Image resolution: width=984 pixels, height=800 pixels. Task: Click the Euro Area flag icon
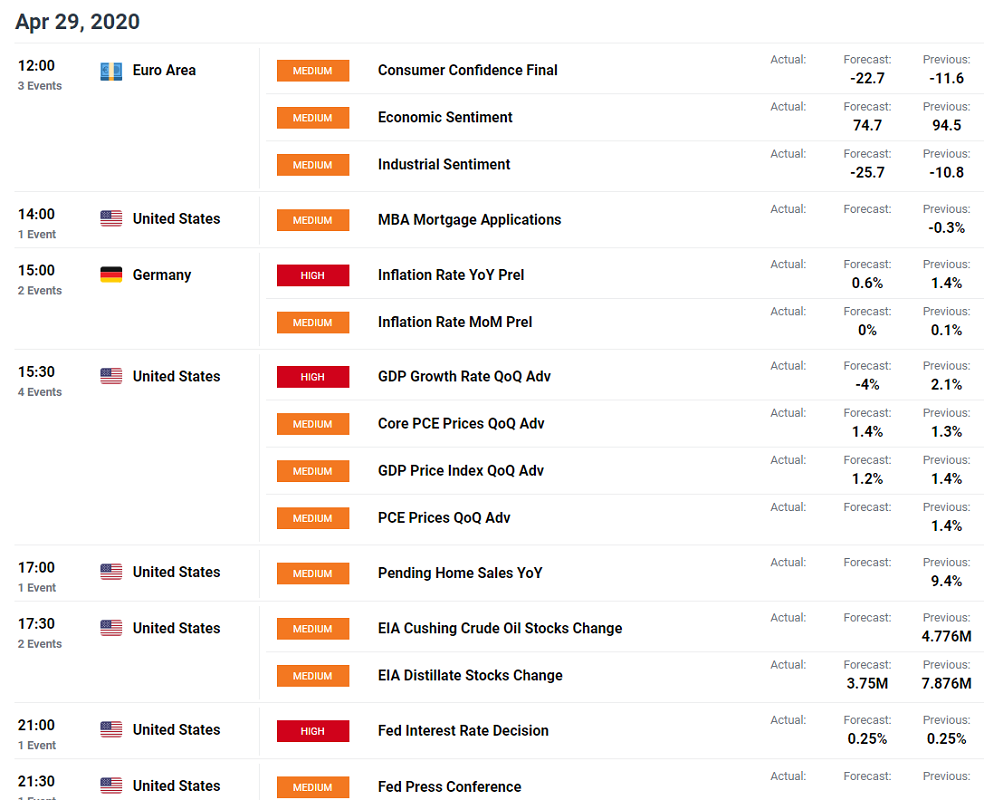111,71
